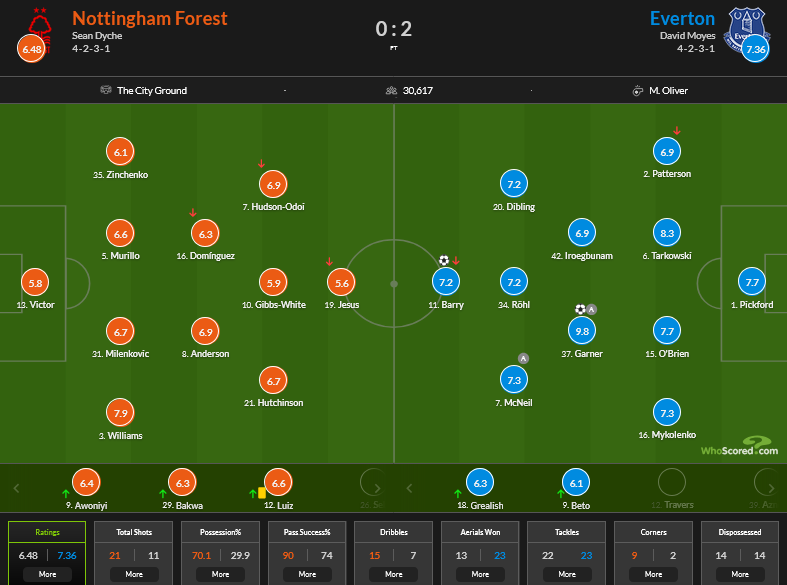Open the Aerials Won stat tab
Screen dimensions: 787x585
pos(481,534)
